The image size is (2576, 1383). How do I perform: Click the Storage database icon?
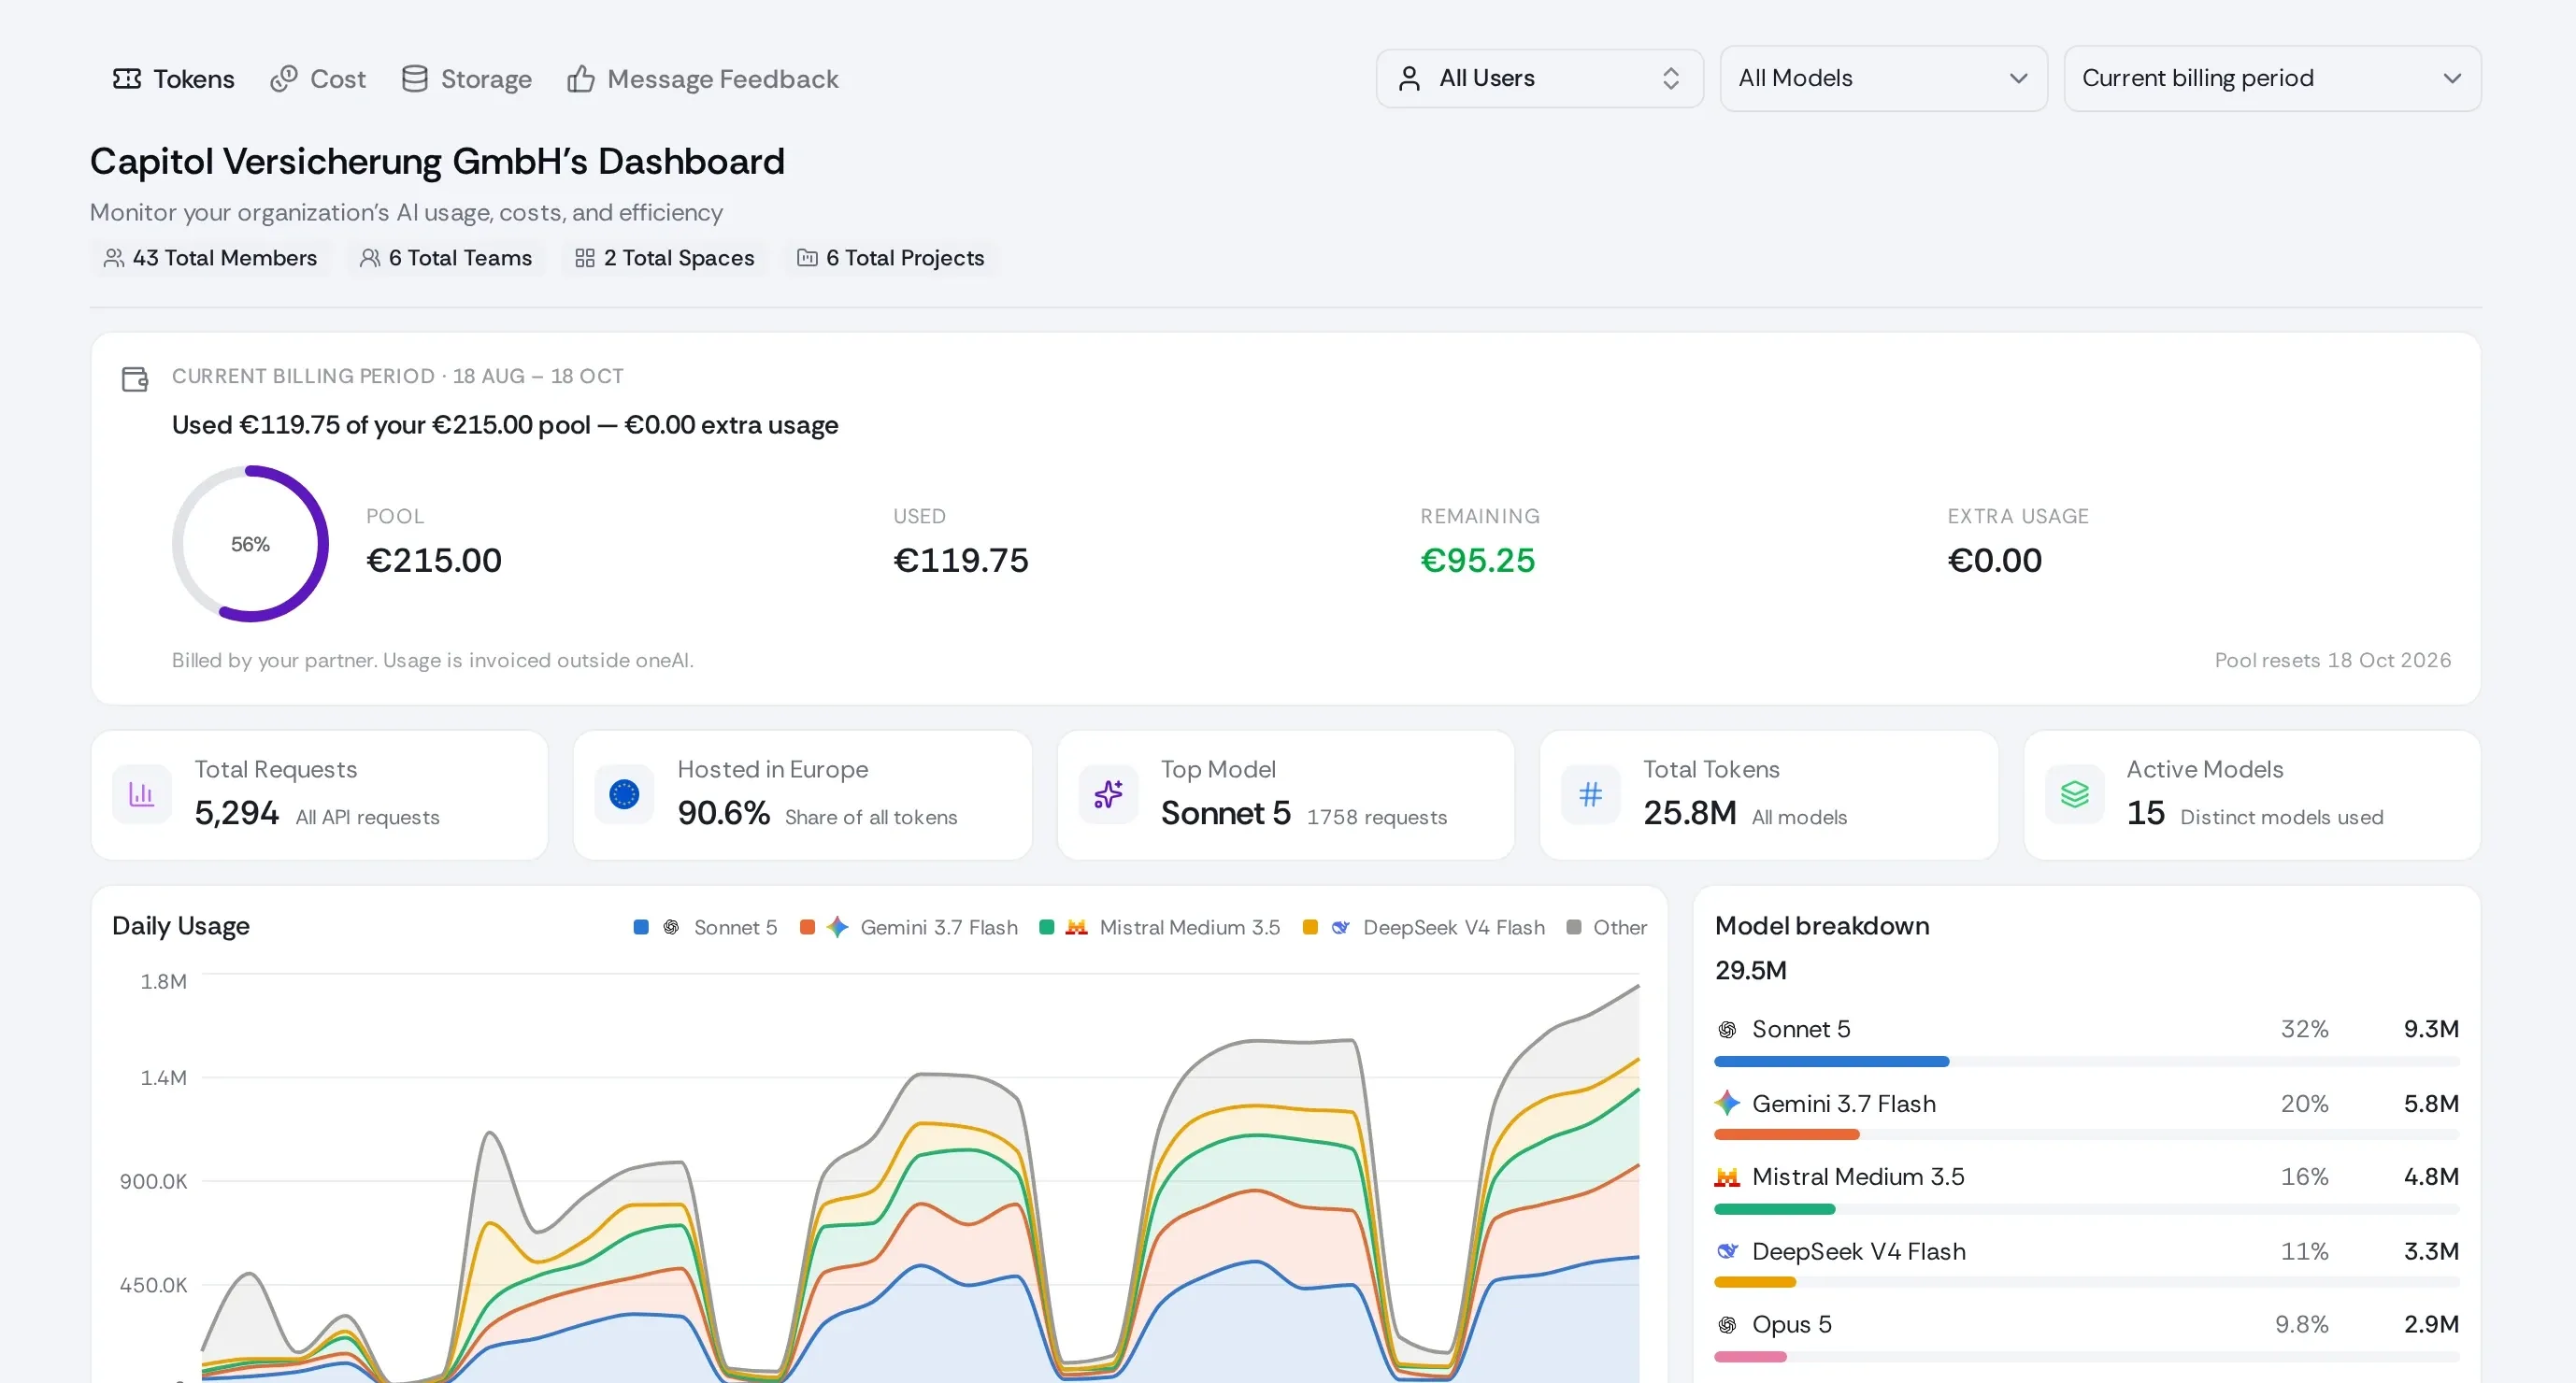click(414, 78)
